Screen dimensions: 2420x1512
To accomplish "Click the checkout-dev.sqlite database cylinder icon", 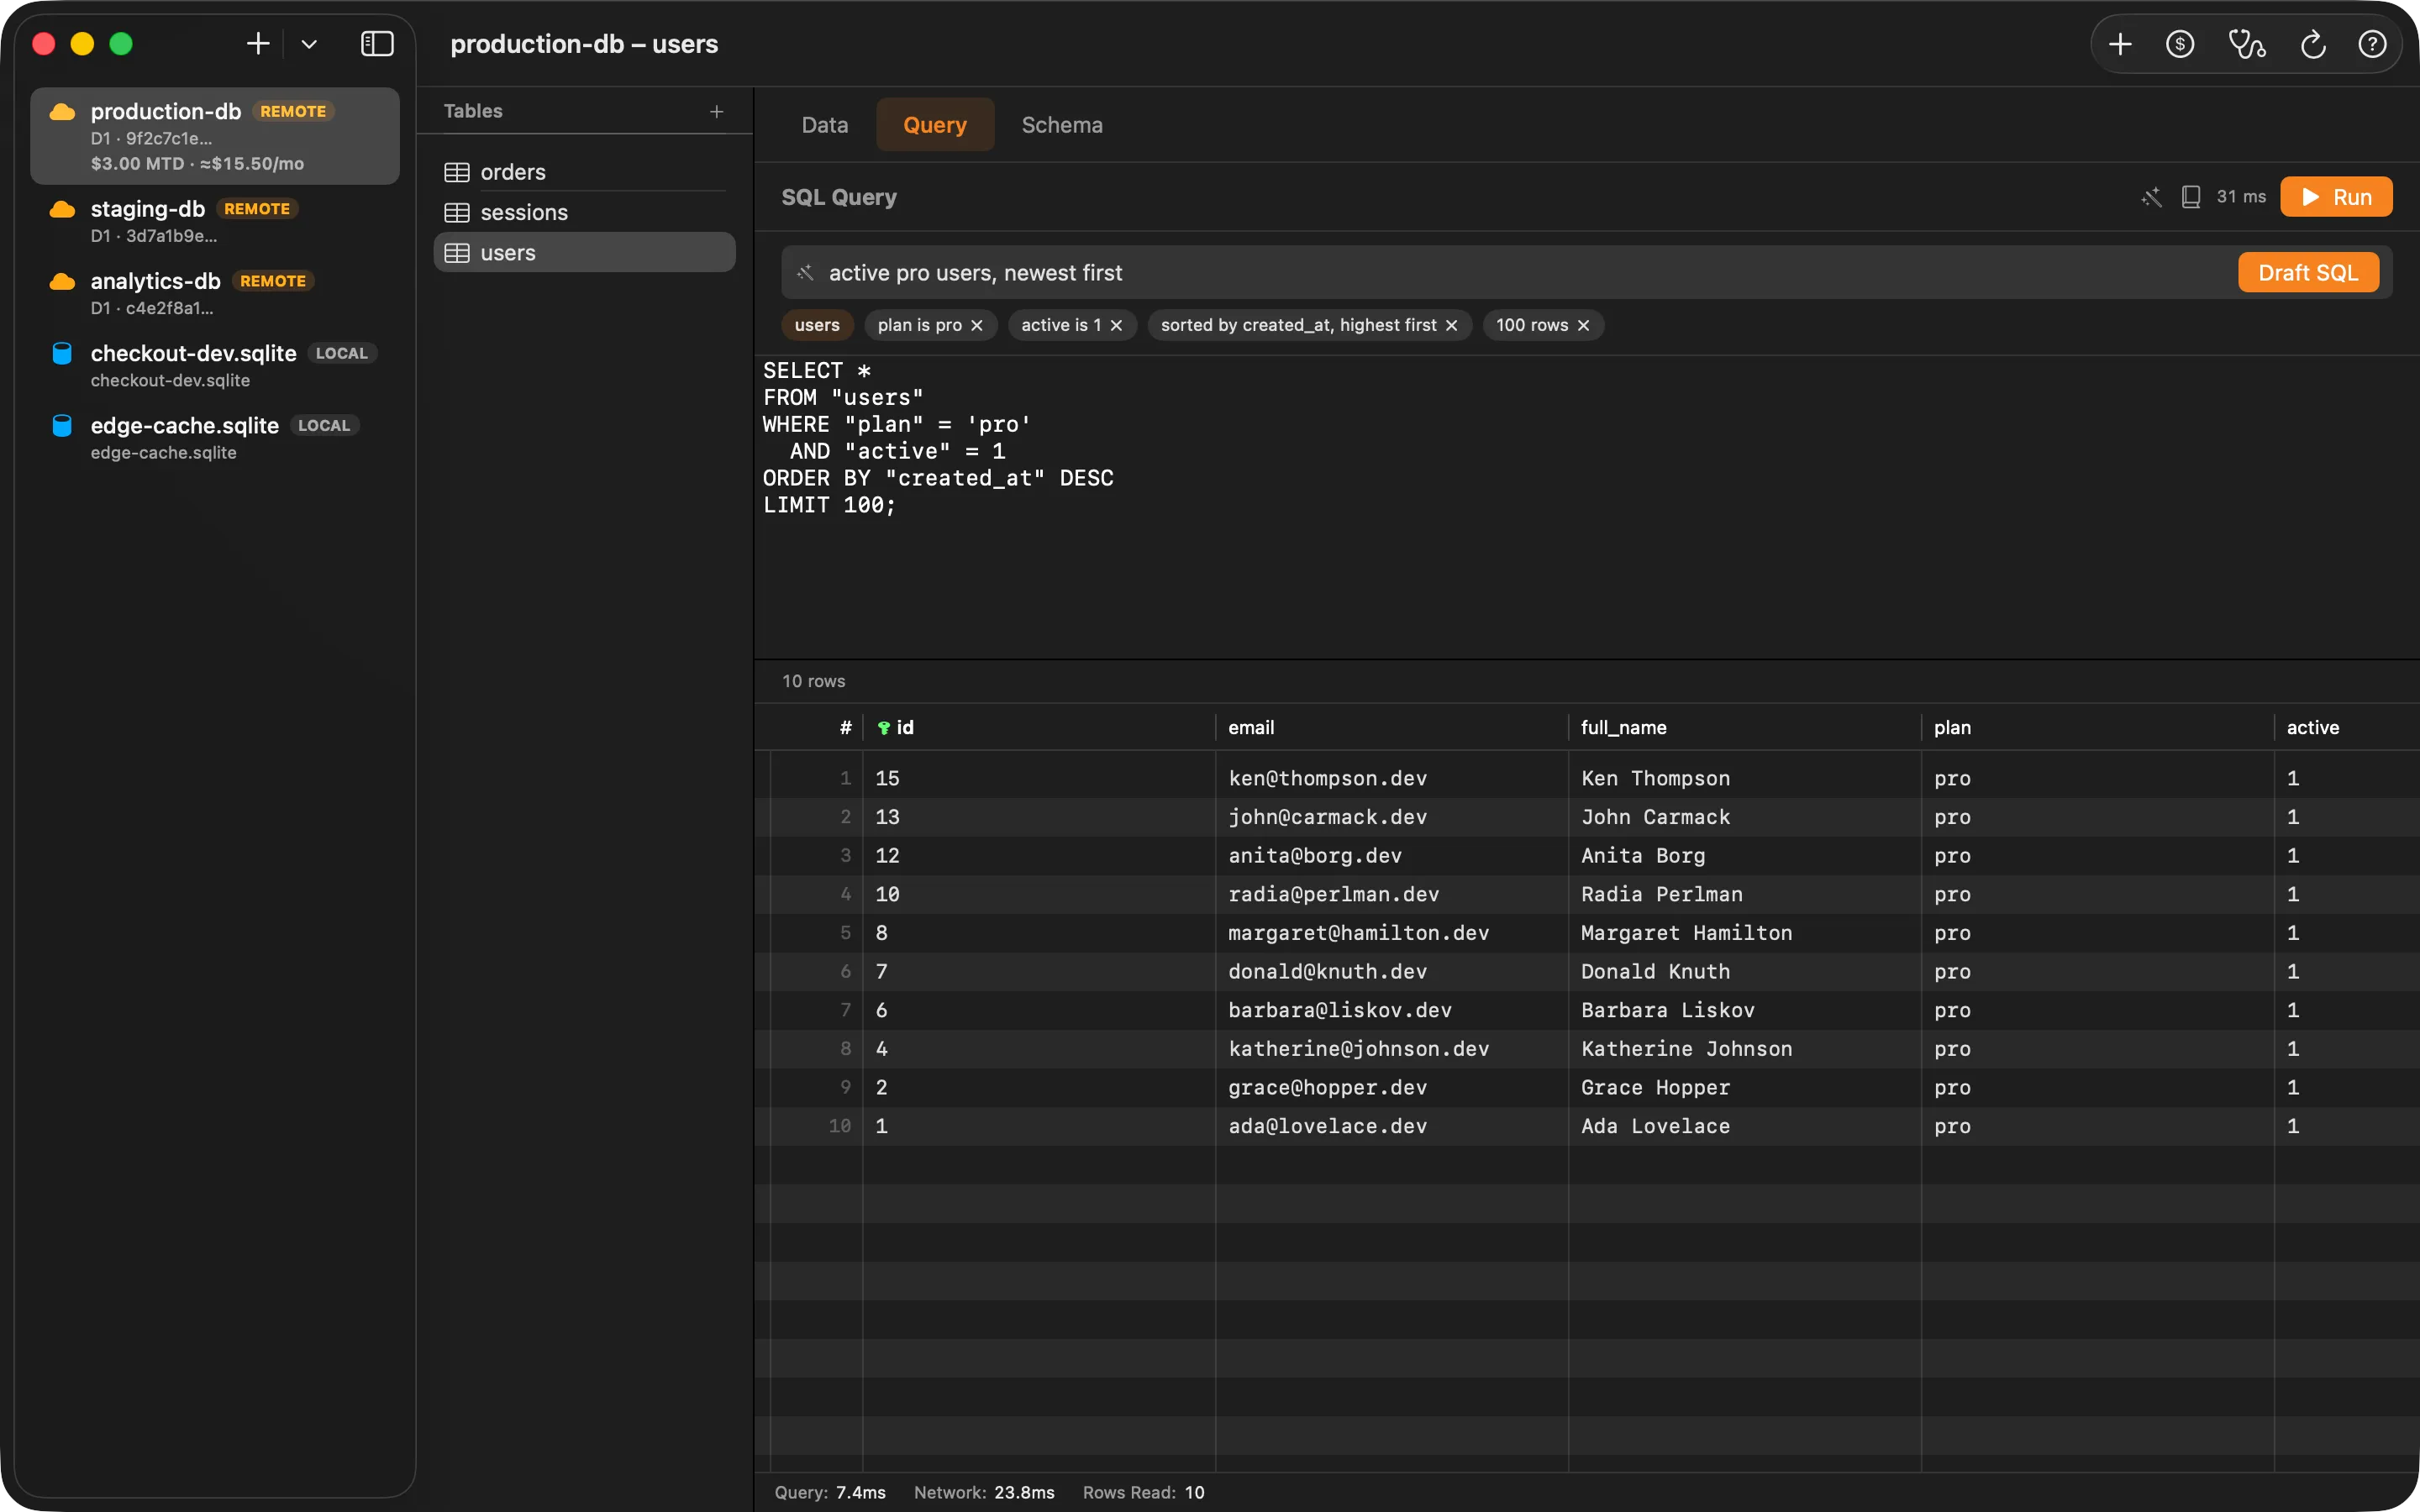I will pos(62,353).
